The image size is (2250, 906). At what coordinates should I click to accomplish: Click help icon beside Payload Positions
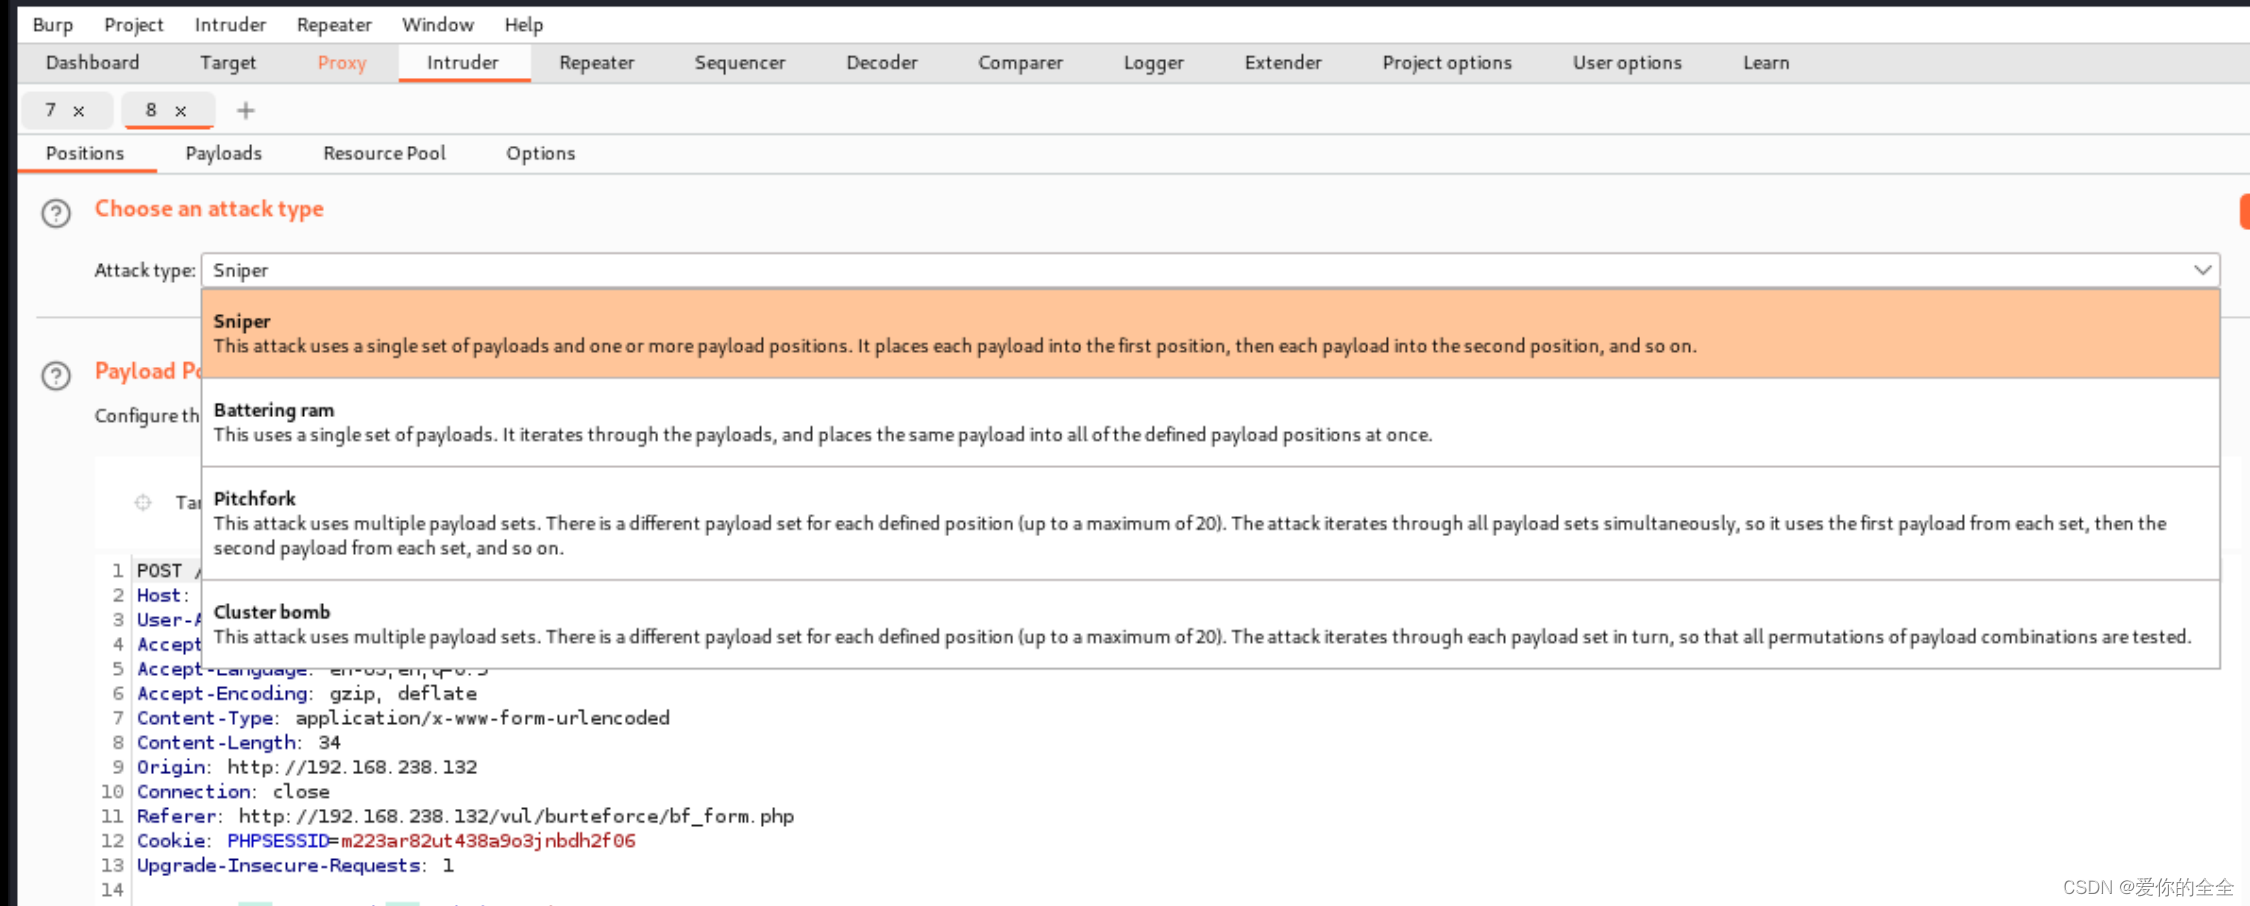coord(56,376)
